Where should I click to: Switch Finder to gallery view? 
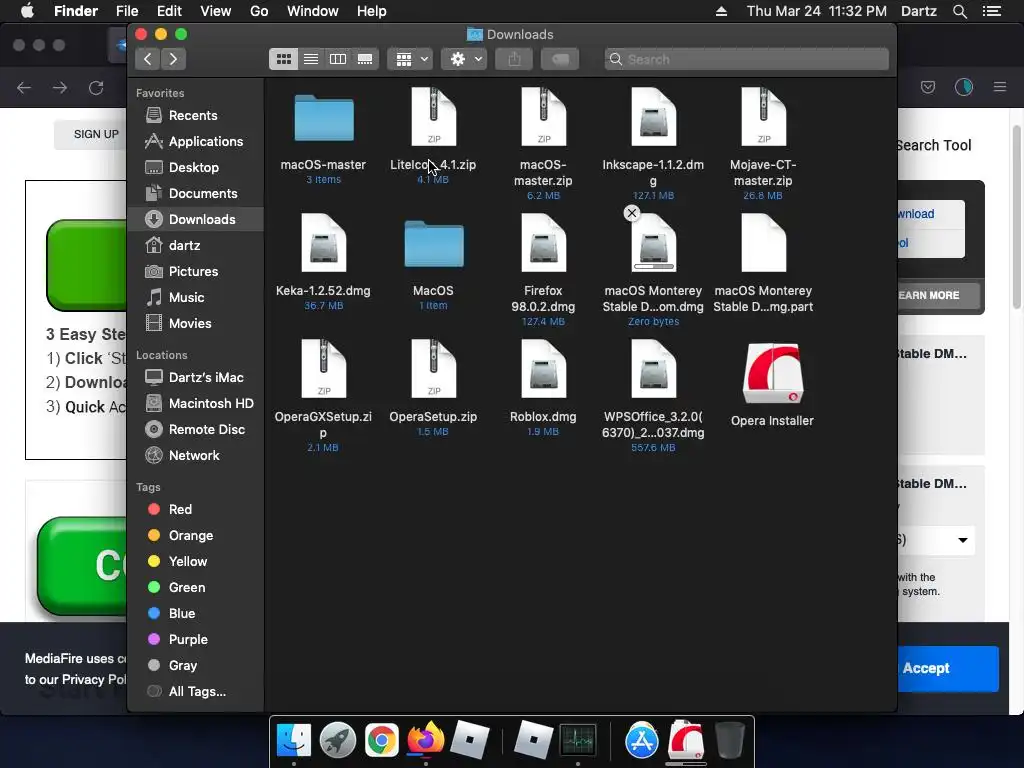click(365, 59)
